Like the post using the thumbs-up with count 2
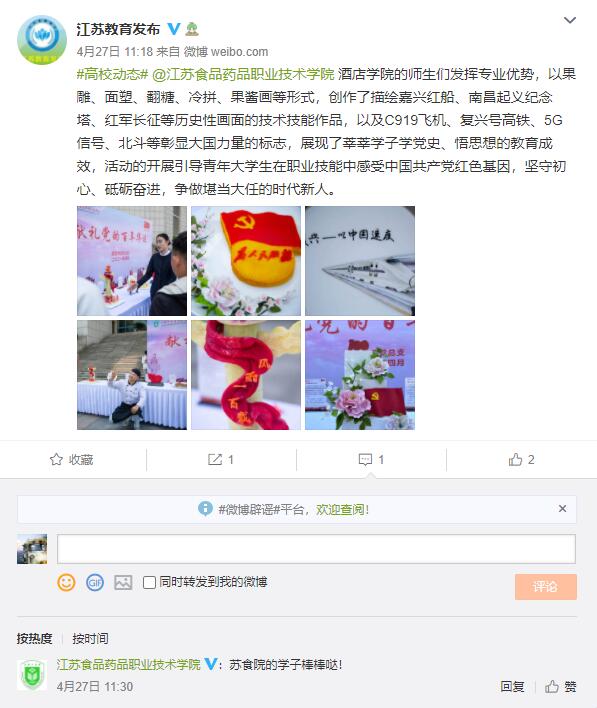 pyautogui.click(x=515, y=460)
